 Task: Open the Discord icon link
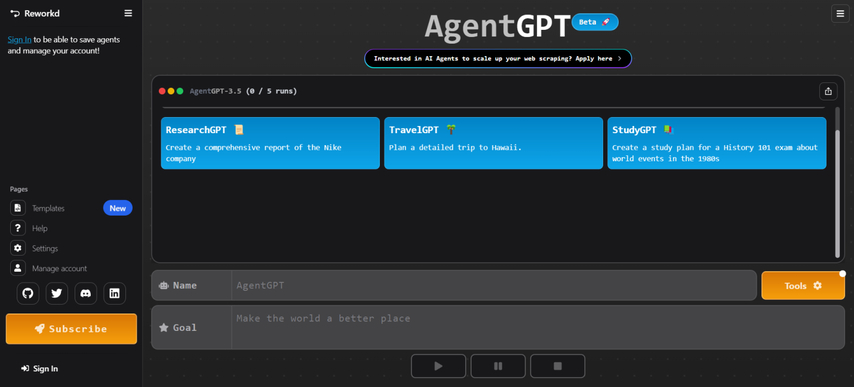point(86,293)
